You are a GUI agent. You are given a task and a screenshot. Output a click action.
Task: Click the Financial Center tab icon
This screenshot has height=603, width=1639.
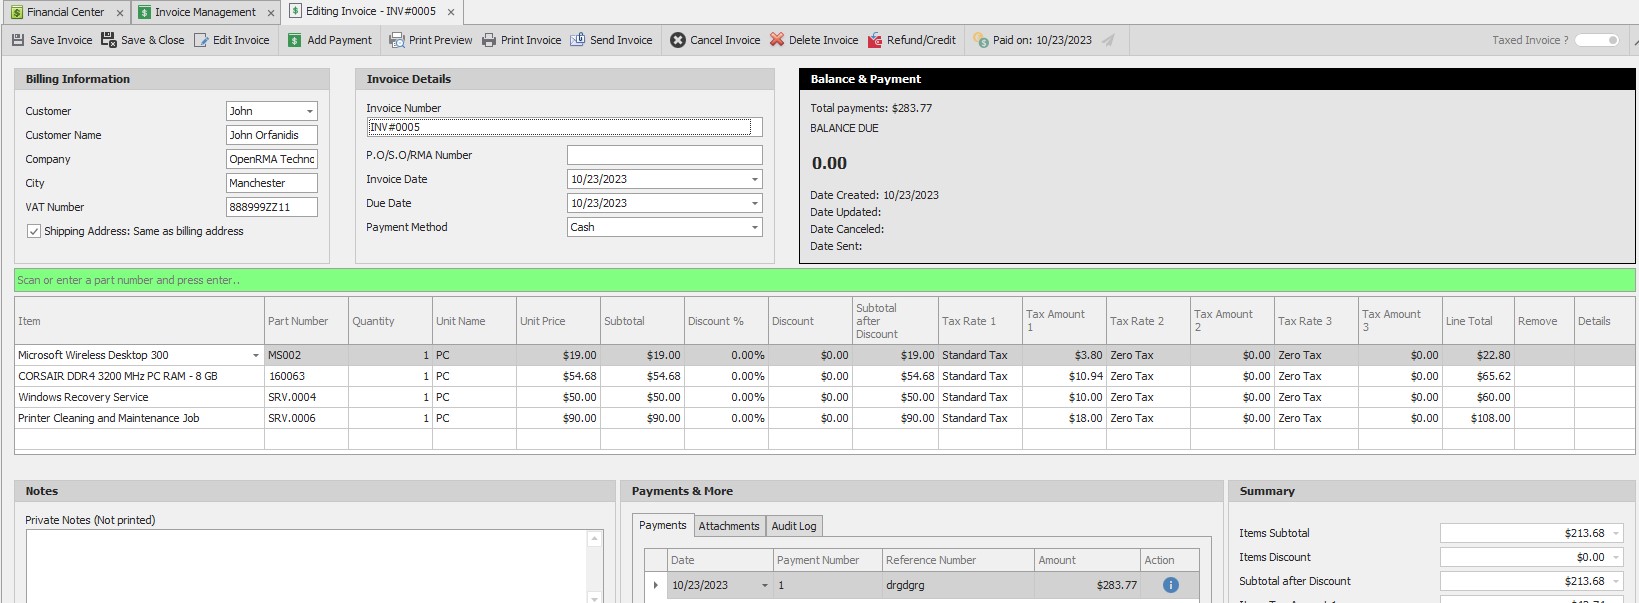pyautogui.click(x=16, y=12)
